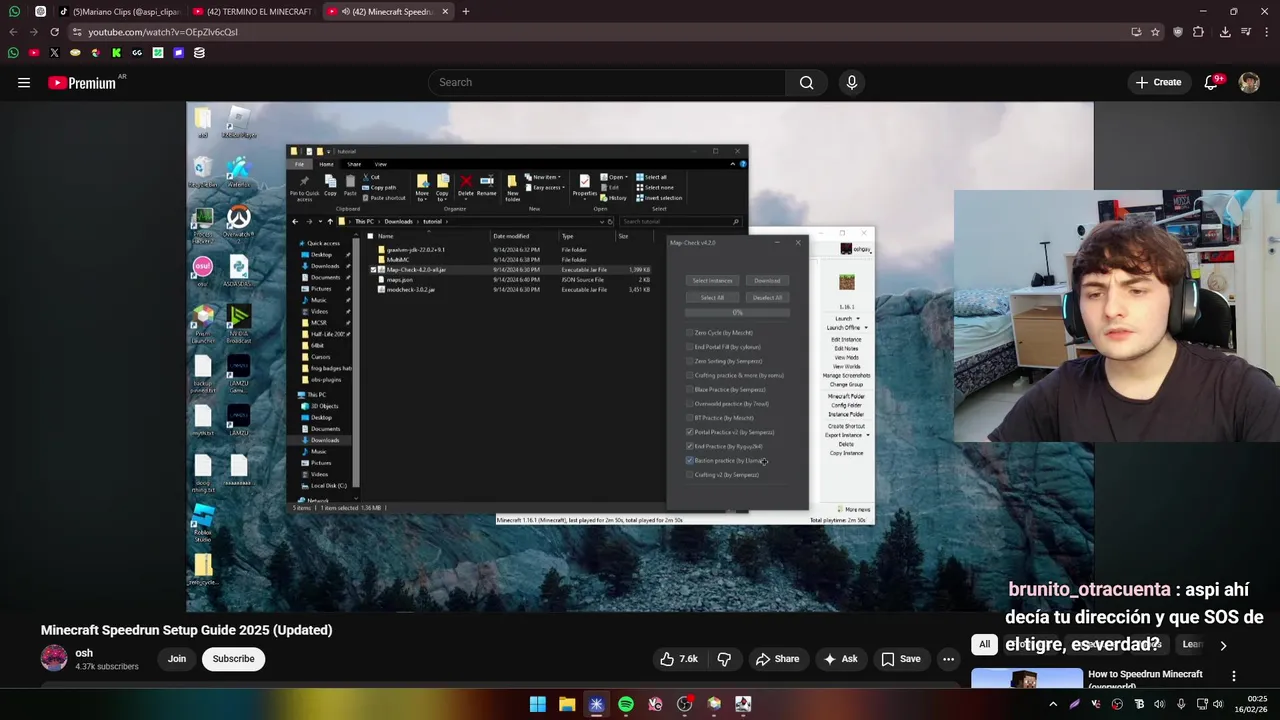Toggle Zero Sorting (by Semperzz) checkbox

click(690, 361)
